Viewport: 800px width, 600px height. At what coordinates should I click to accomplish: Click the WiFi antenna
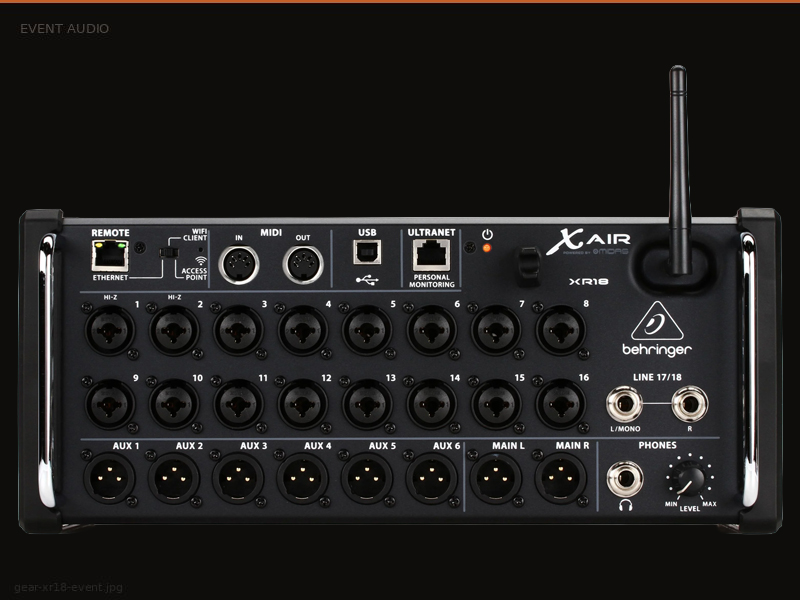(x=679, y=169)
